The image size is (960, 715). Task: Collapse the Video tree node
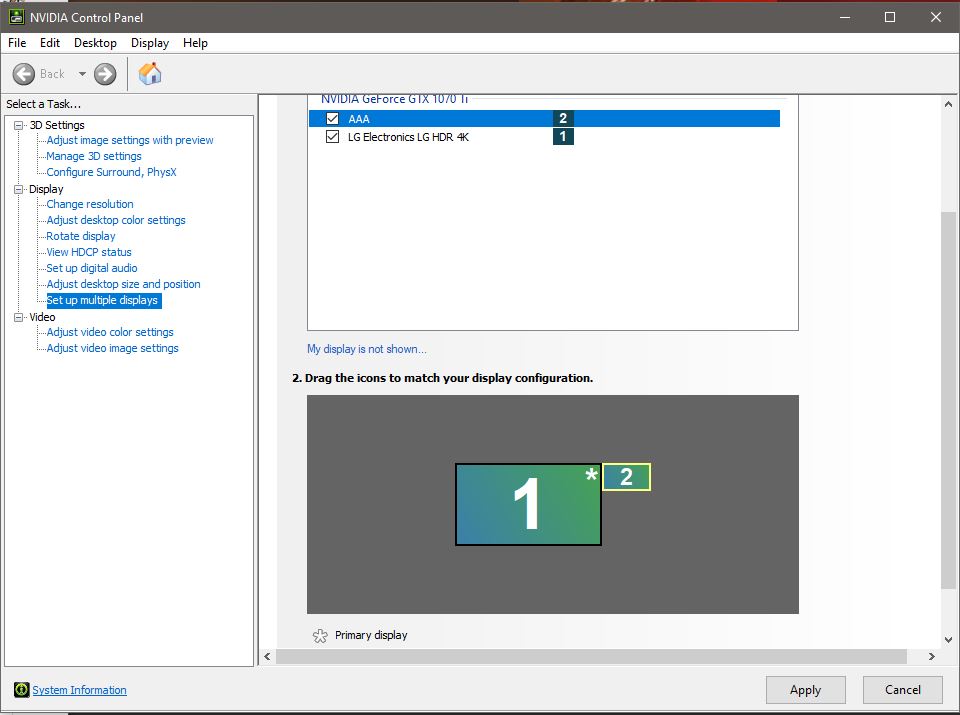[19, 317]
